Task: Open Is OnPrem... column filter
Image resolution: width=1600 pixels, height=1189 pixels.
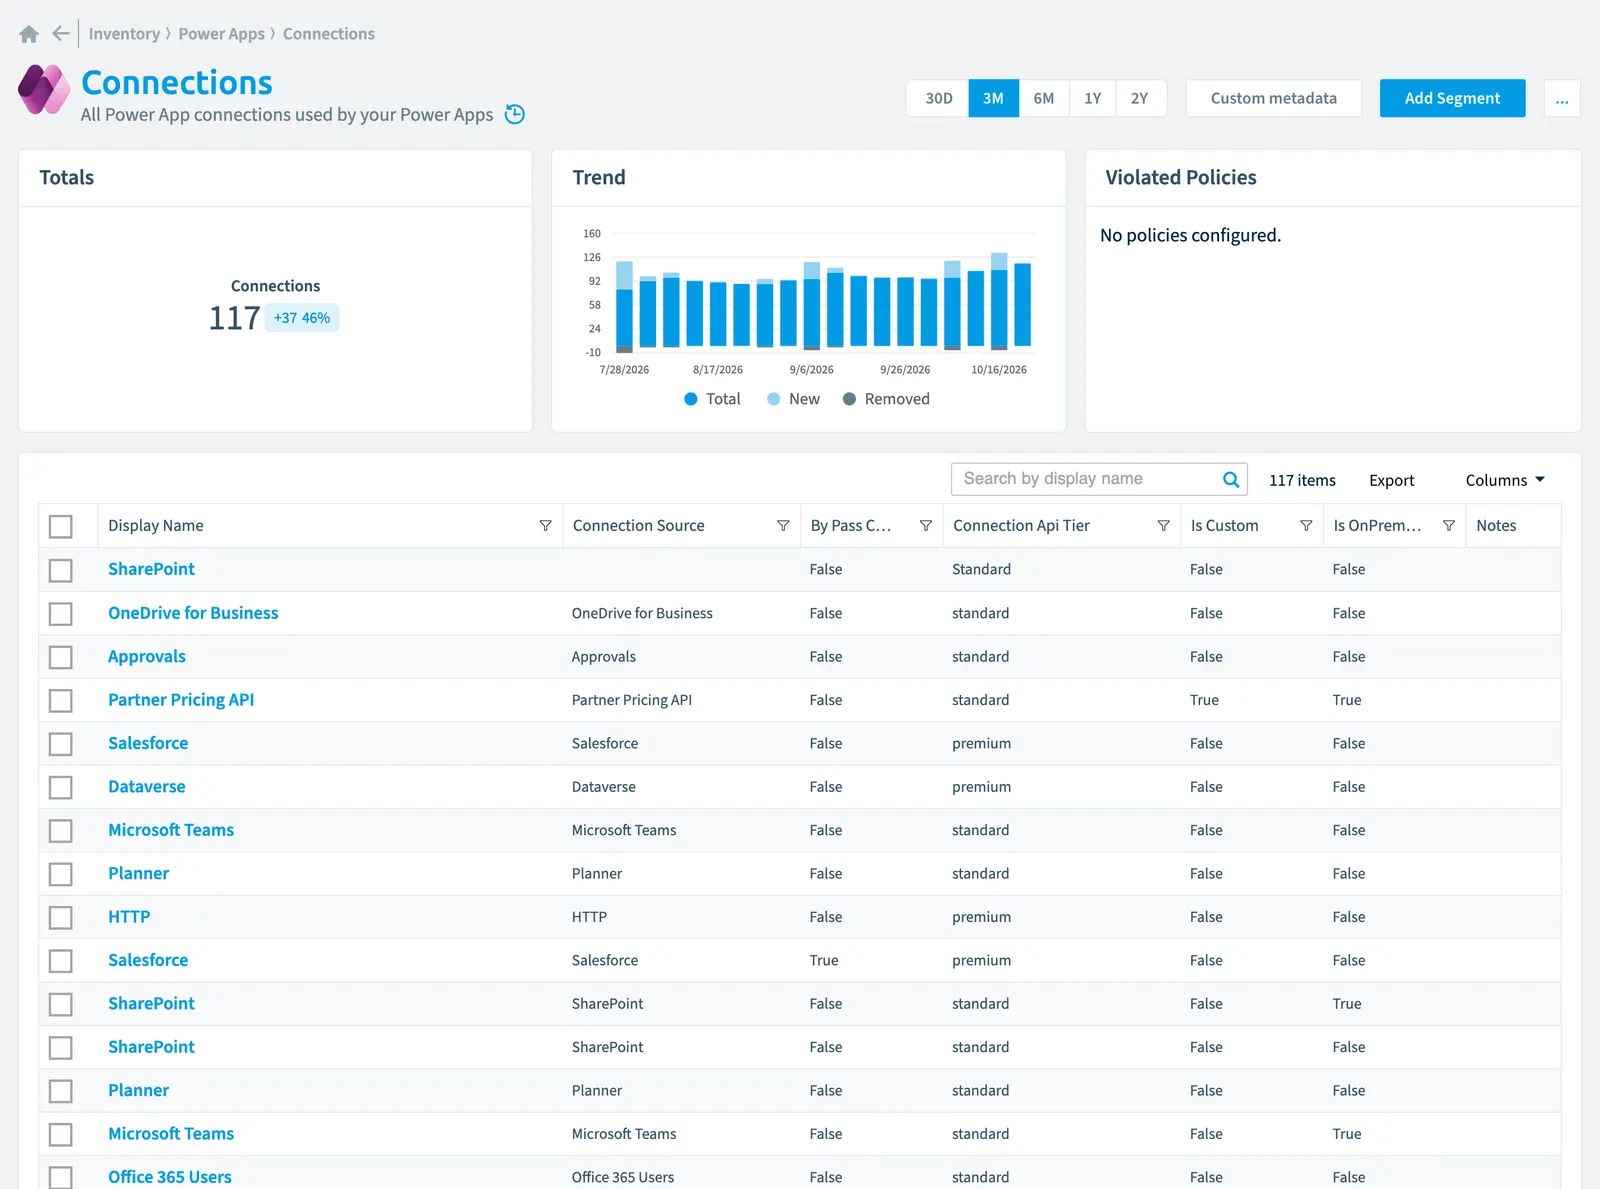Action: pyautogui.click(x=1449, y=526)
